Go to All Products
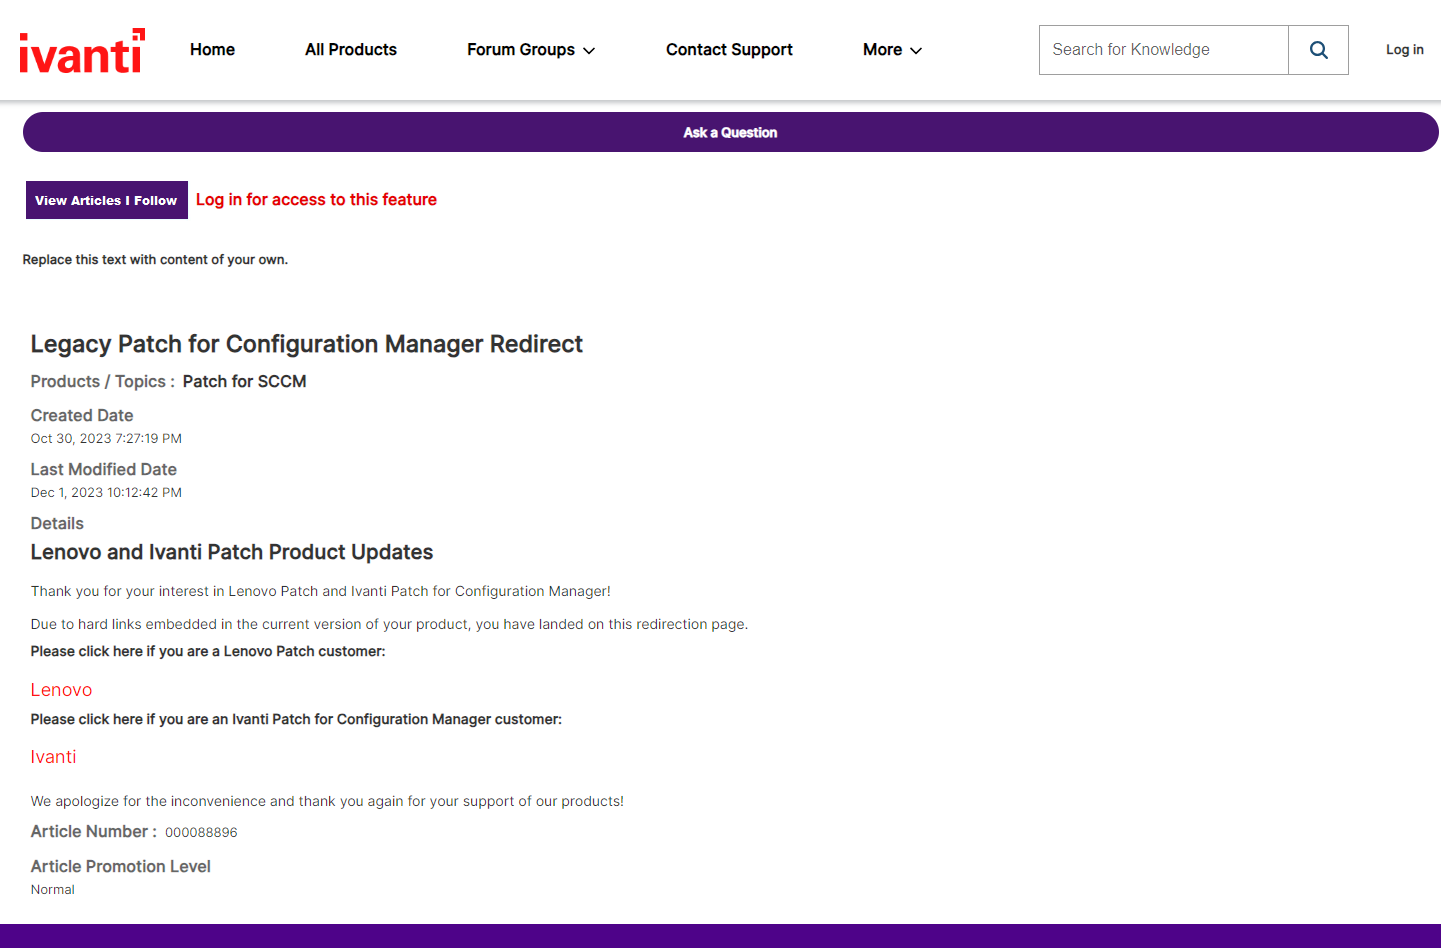 point(351,50)
